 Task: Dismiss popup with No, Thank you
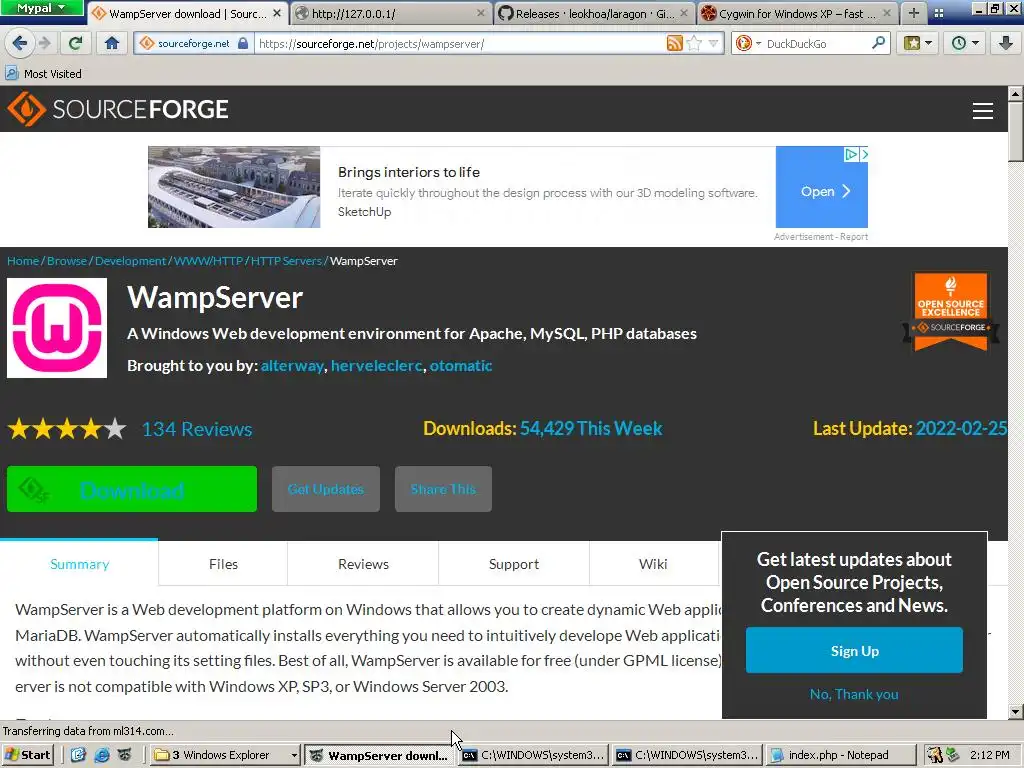coord(854,694)
